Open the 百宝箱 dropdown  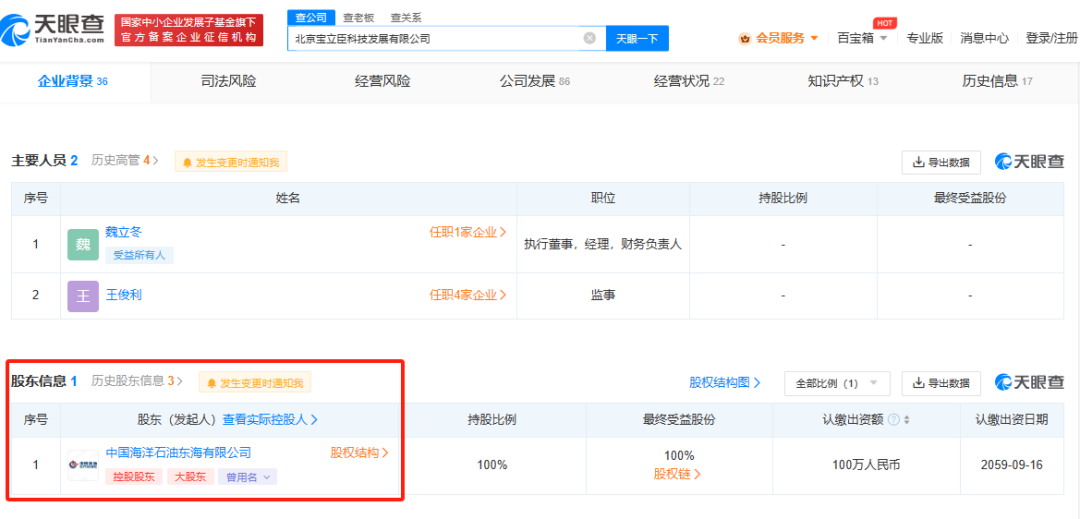pyautogui.click(x=862, y=39)
